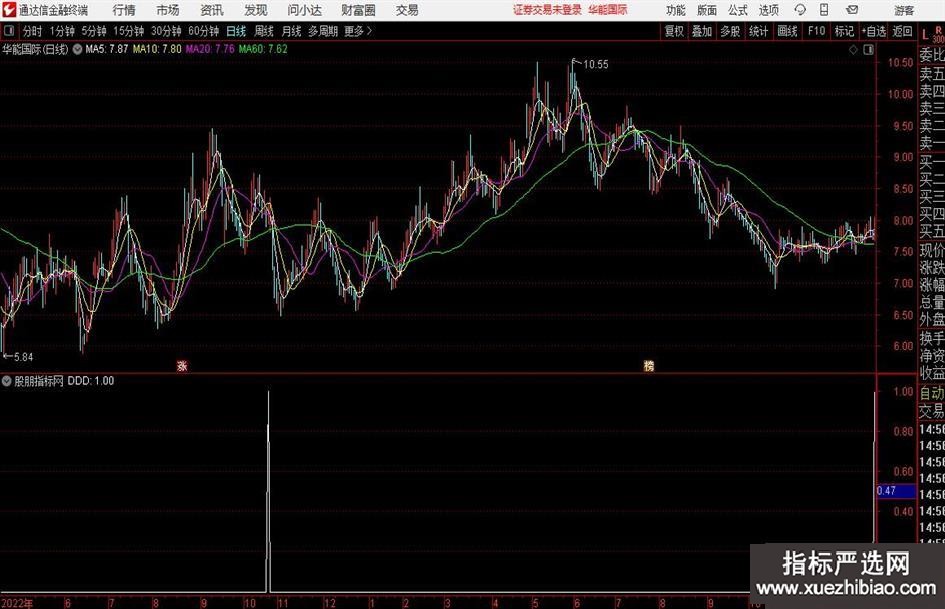The height and width of the screenshot is (609, 945).
Task: Open the 问小达 menu
Action: click(x=305, y=10)
